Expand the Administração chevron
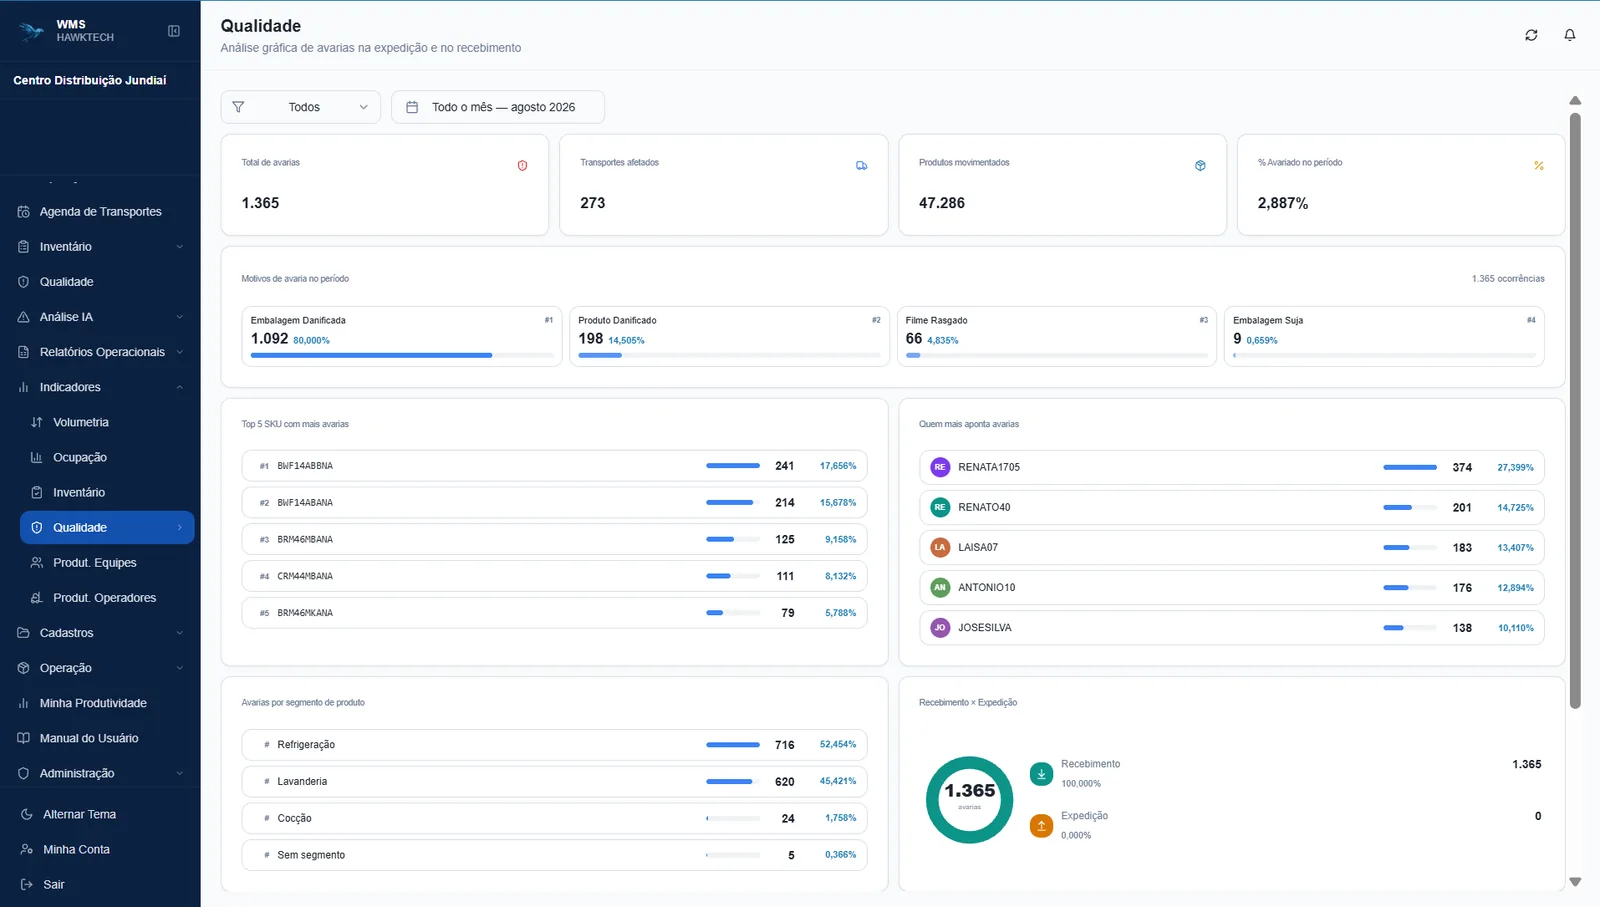Screen dimensions: 1600x907 coord(180,773)
